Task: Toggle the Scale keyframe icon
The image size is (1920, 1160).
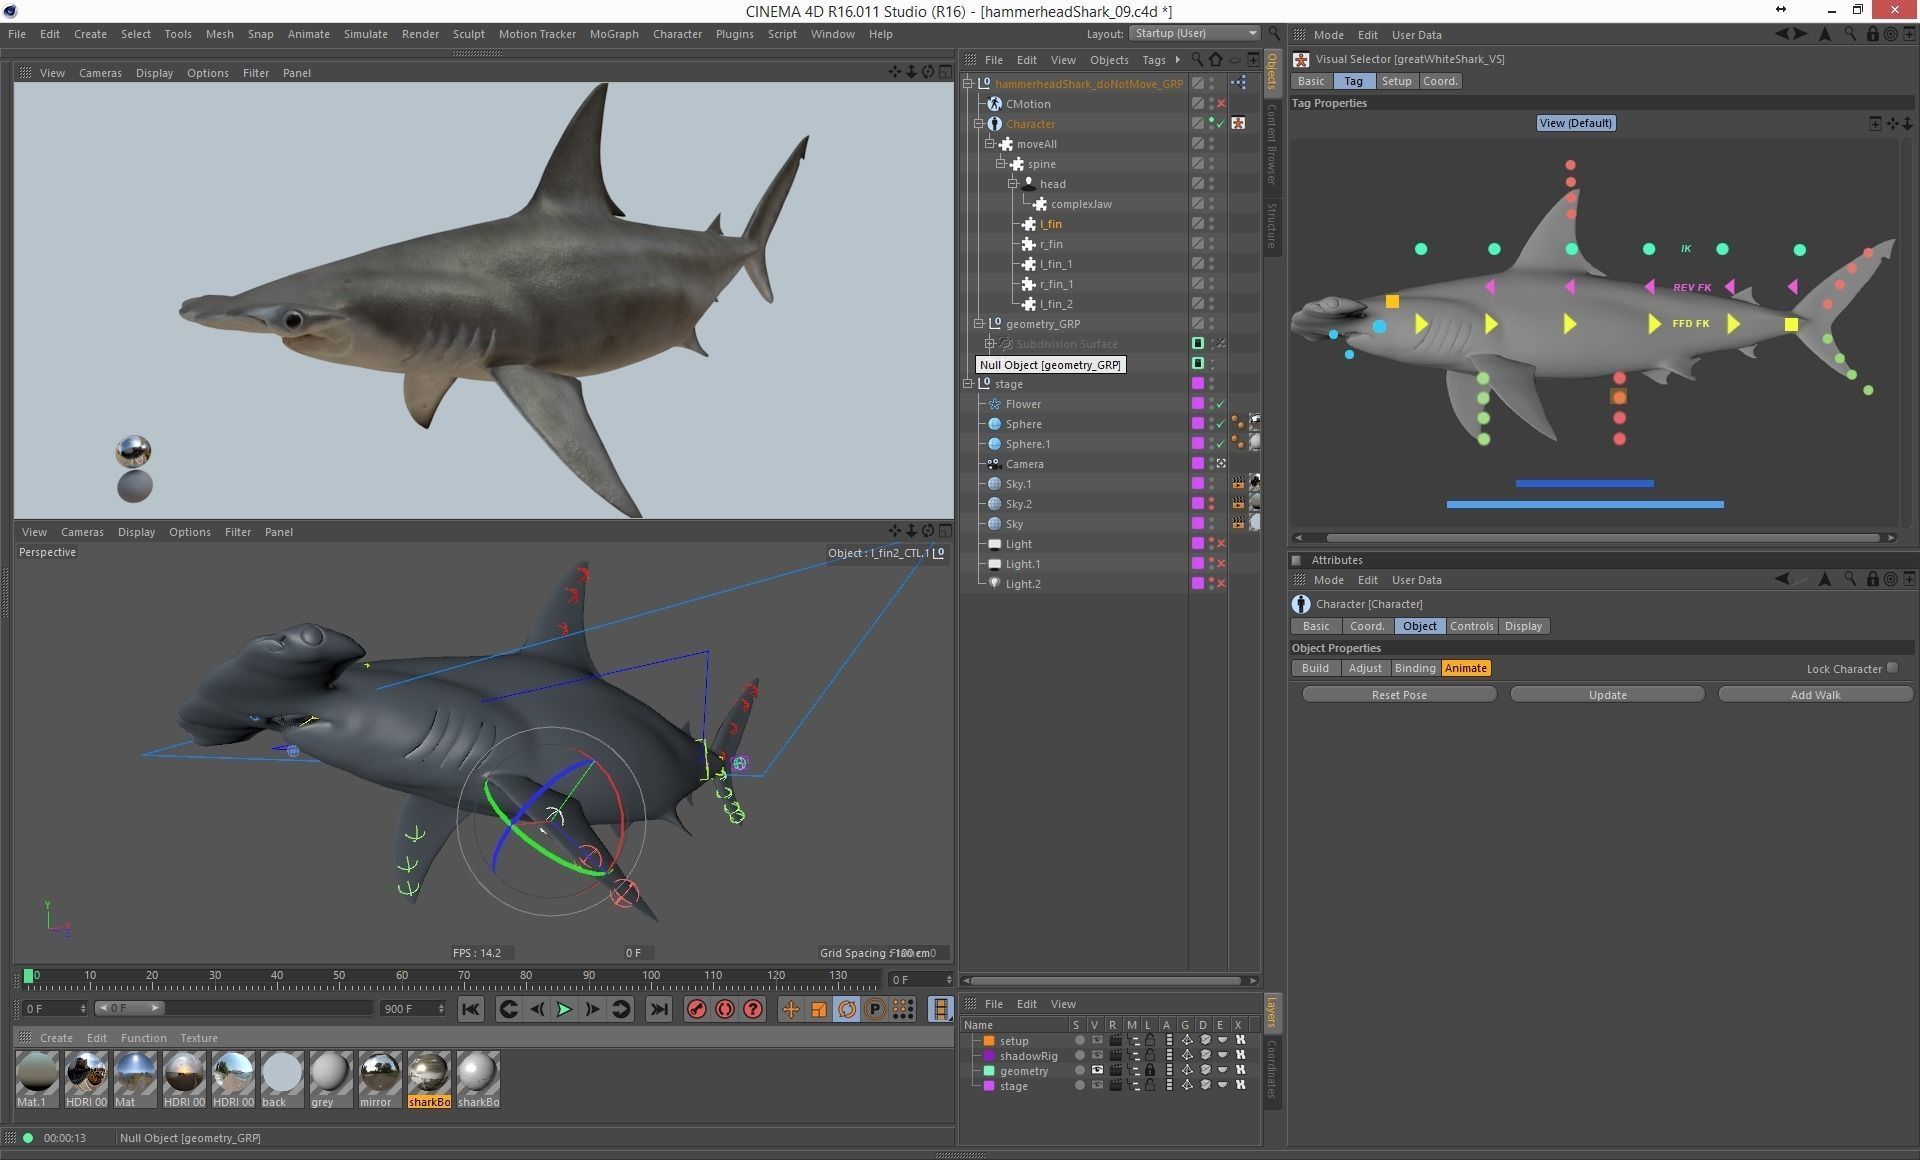Action: click(818, 1009)
